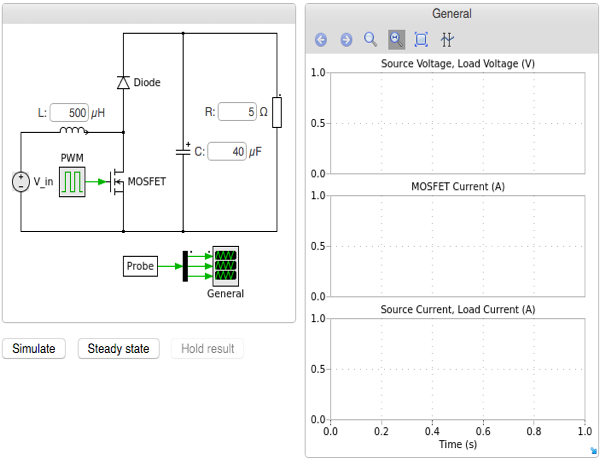
Task: Click the General scope title
Action: pos(452,14)
